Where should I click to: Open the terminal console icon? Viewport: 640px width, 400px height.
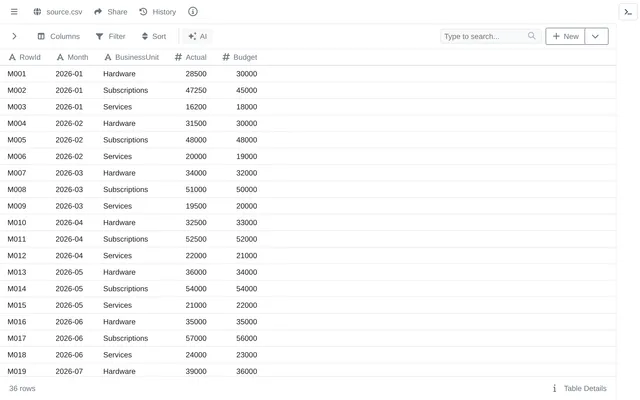(628, 12)
